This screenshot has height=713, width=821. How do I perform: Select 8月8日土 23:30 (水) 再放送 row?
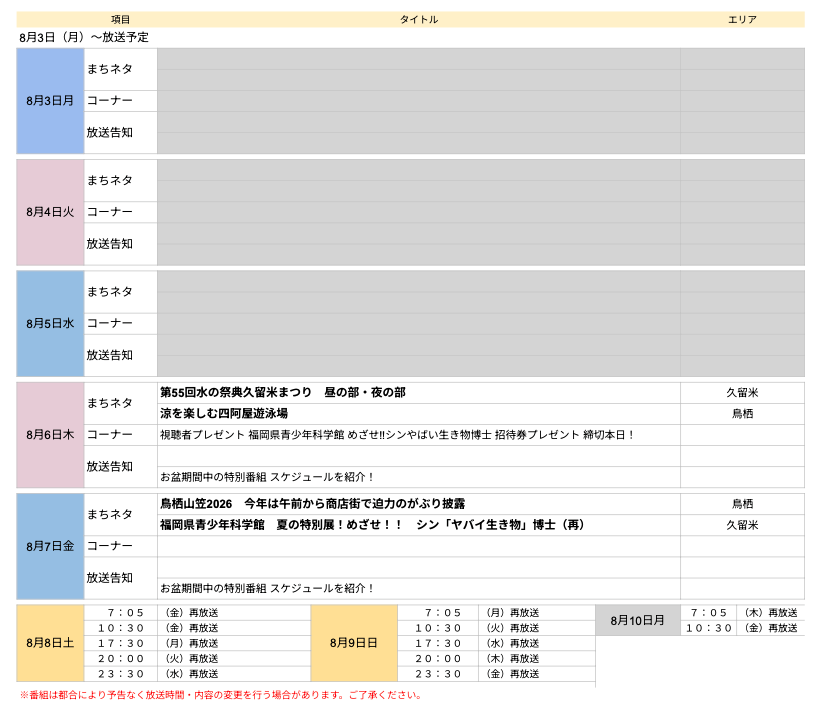click(197, 674)
